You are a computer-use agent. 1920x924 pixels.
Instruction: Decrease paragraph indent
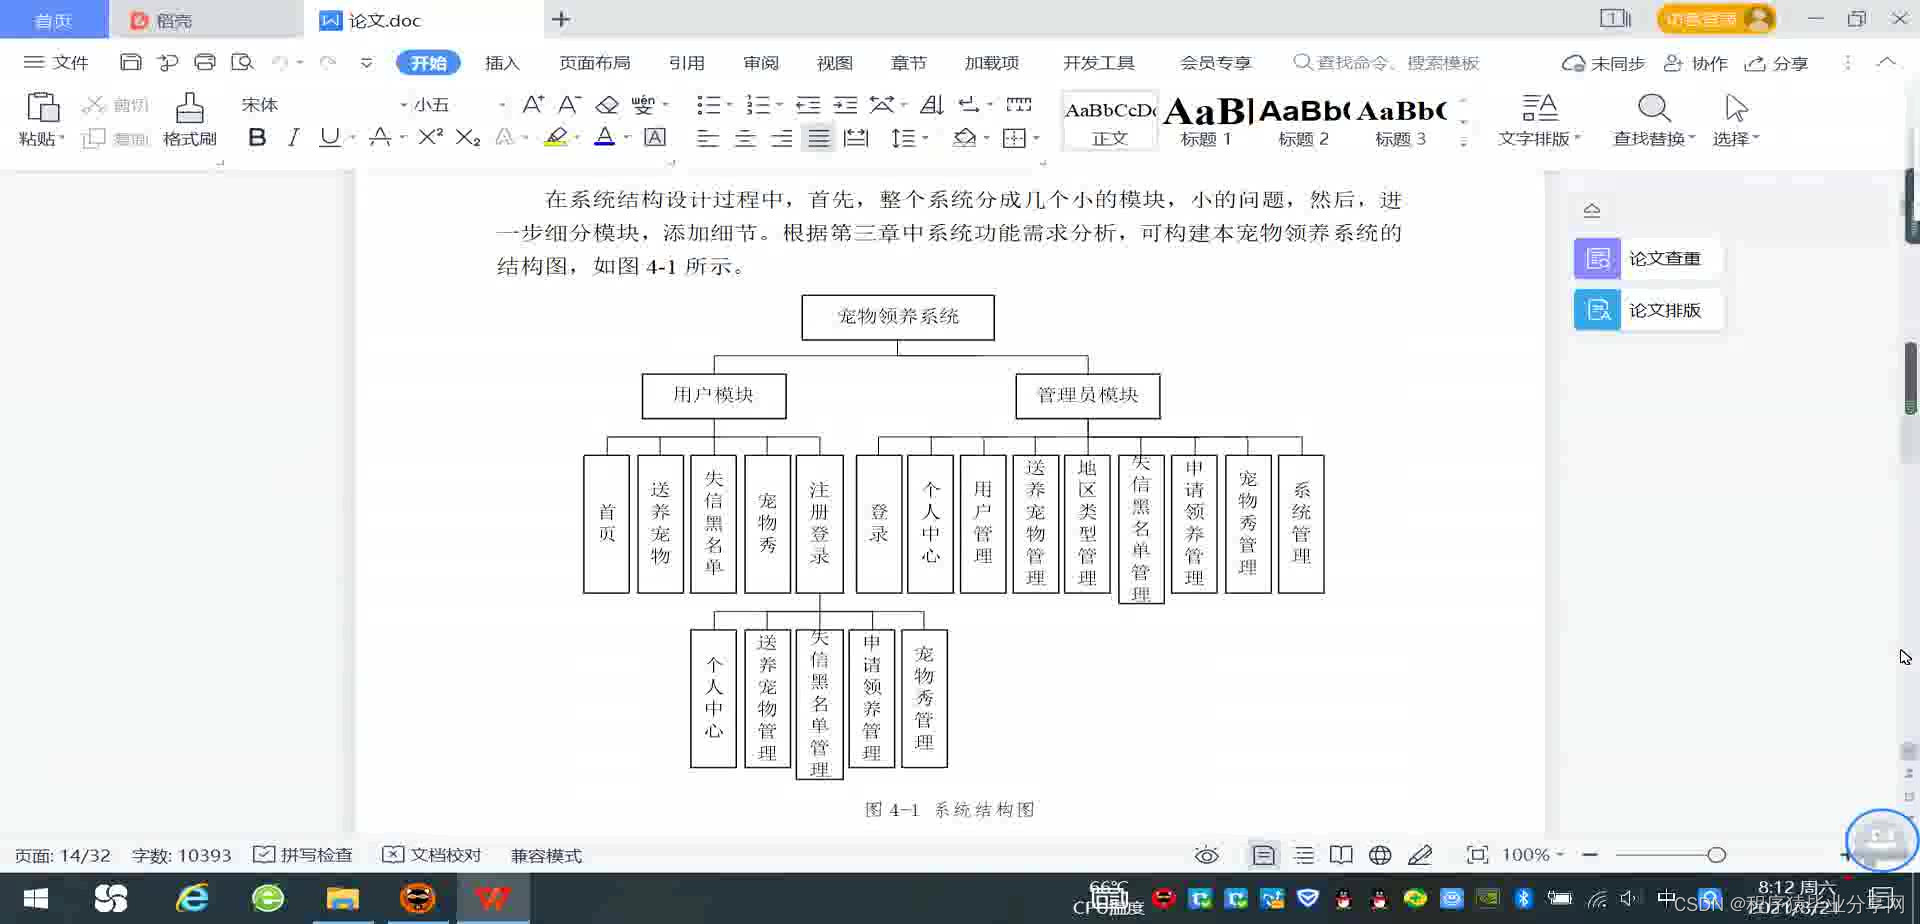[808, 104]
